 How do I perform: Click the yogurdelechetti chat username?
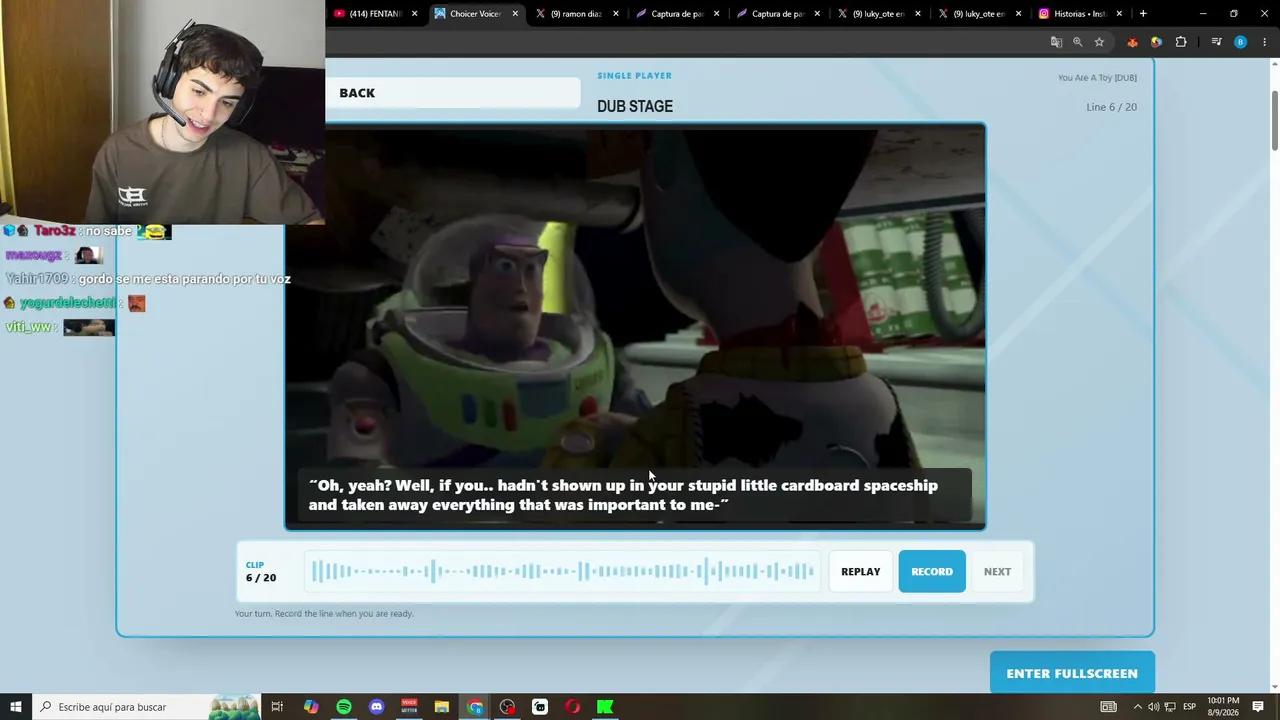(x=68, y=303)
